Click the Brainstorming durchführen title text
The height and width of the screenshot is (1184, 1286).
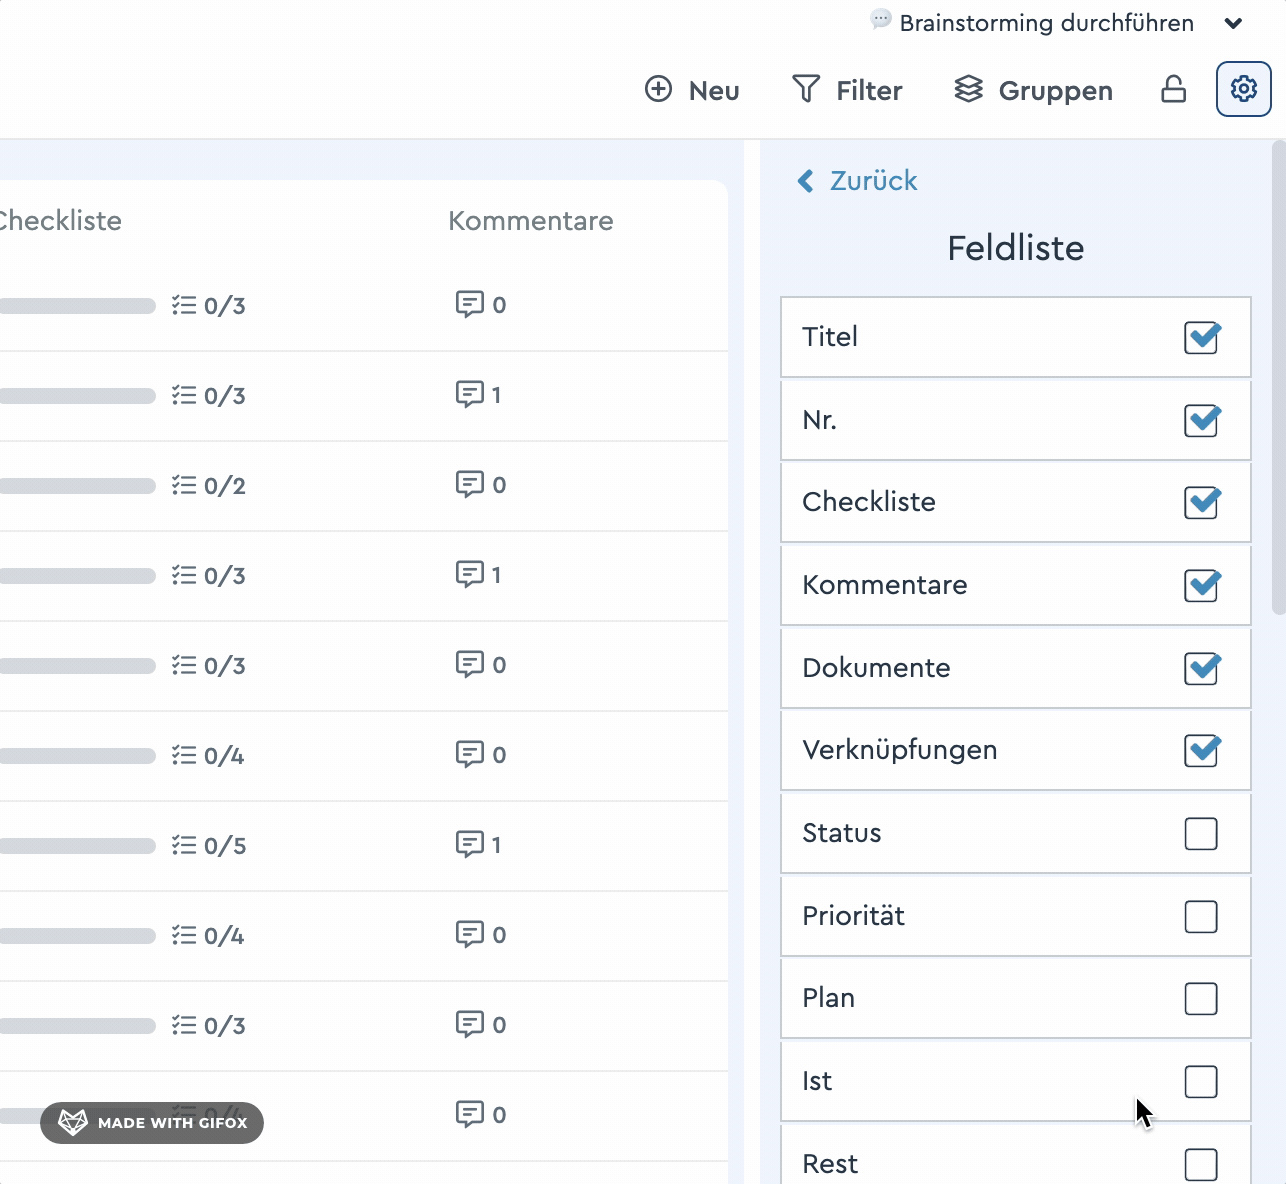[x=1047, y=23]
